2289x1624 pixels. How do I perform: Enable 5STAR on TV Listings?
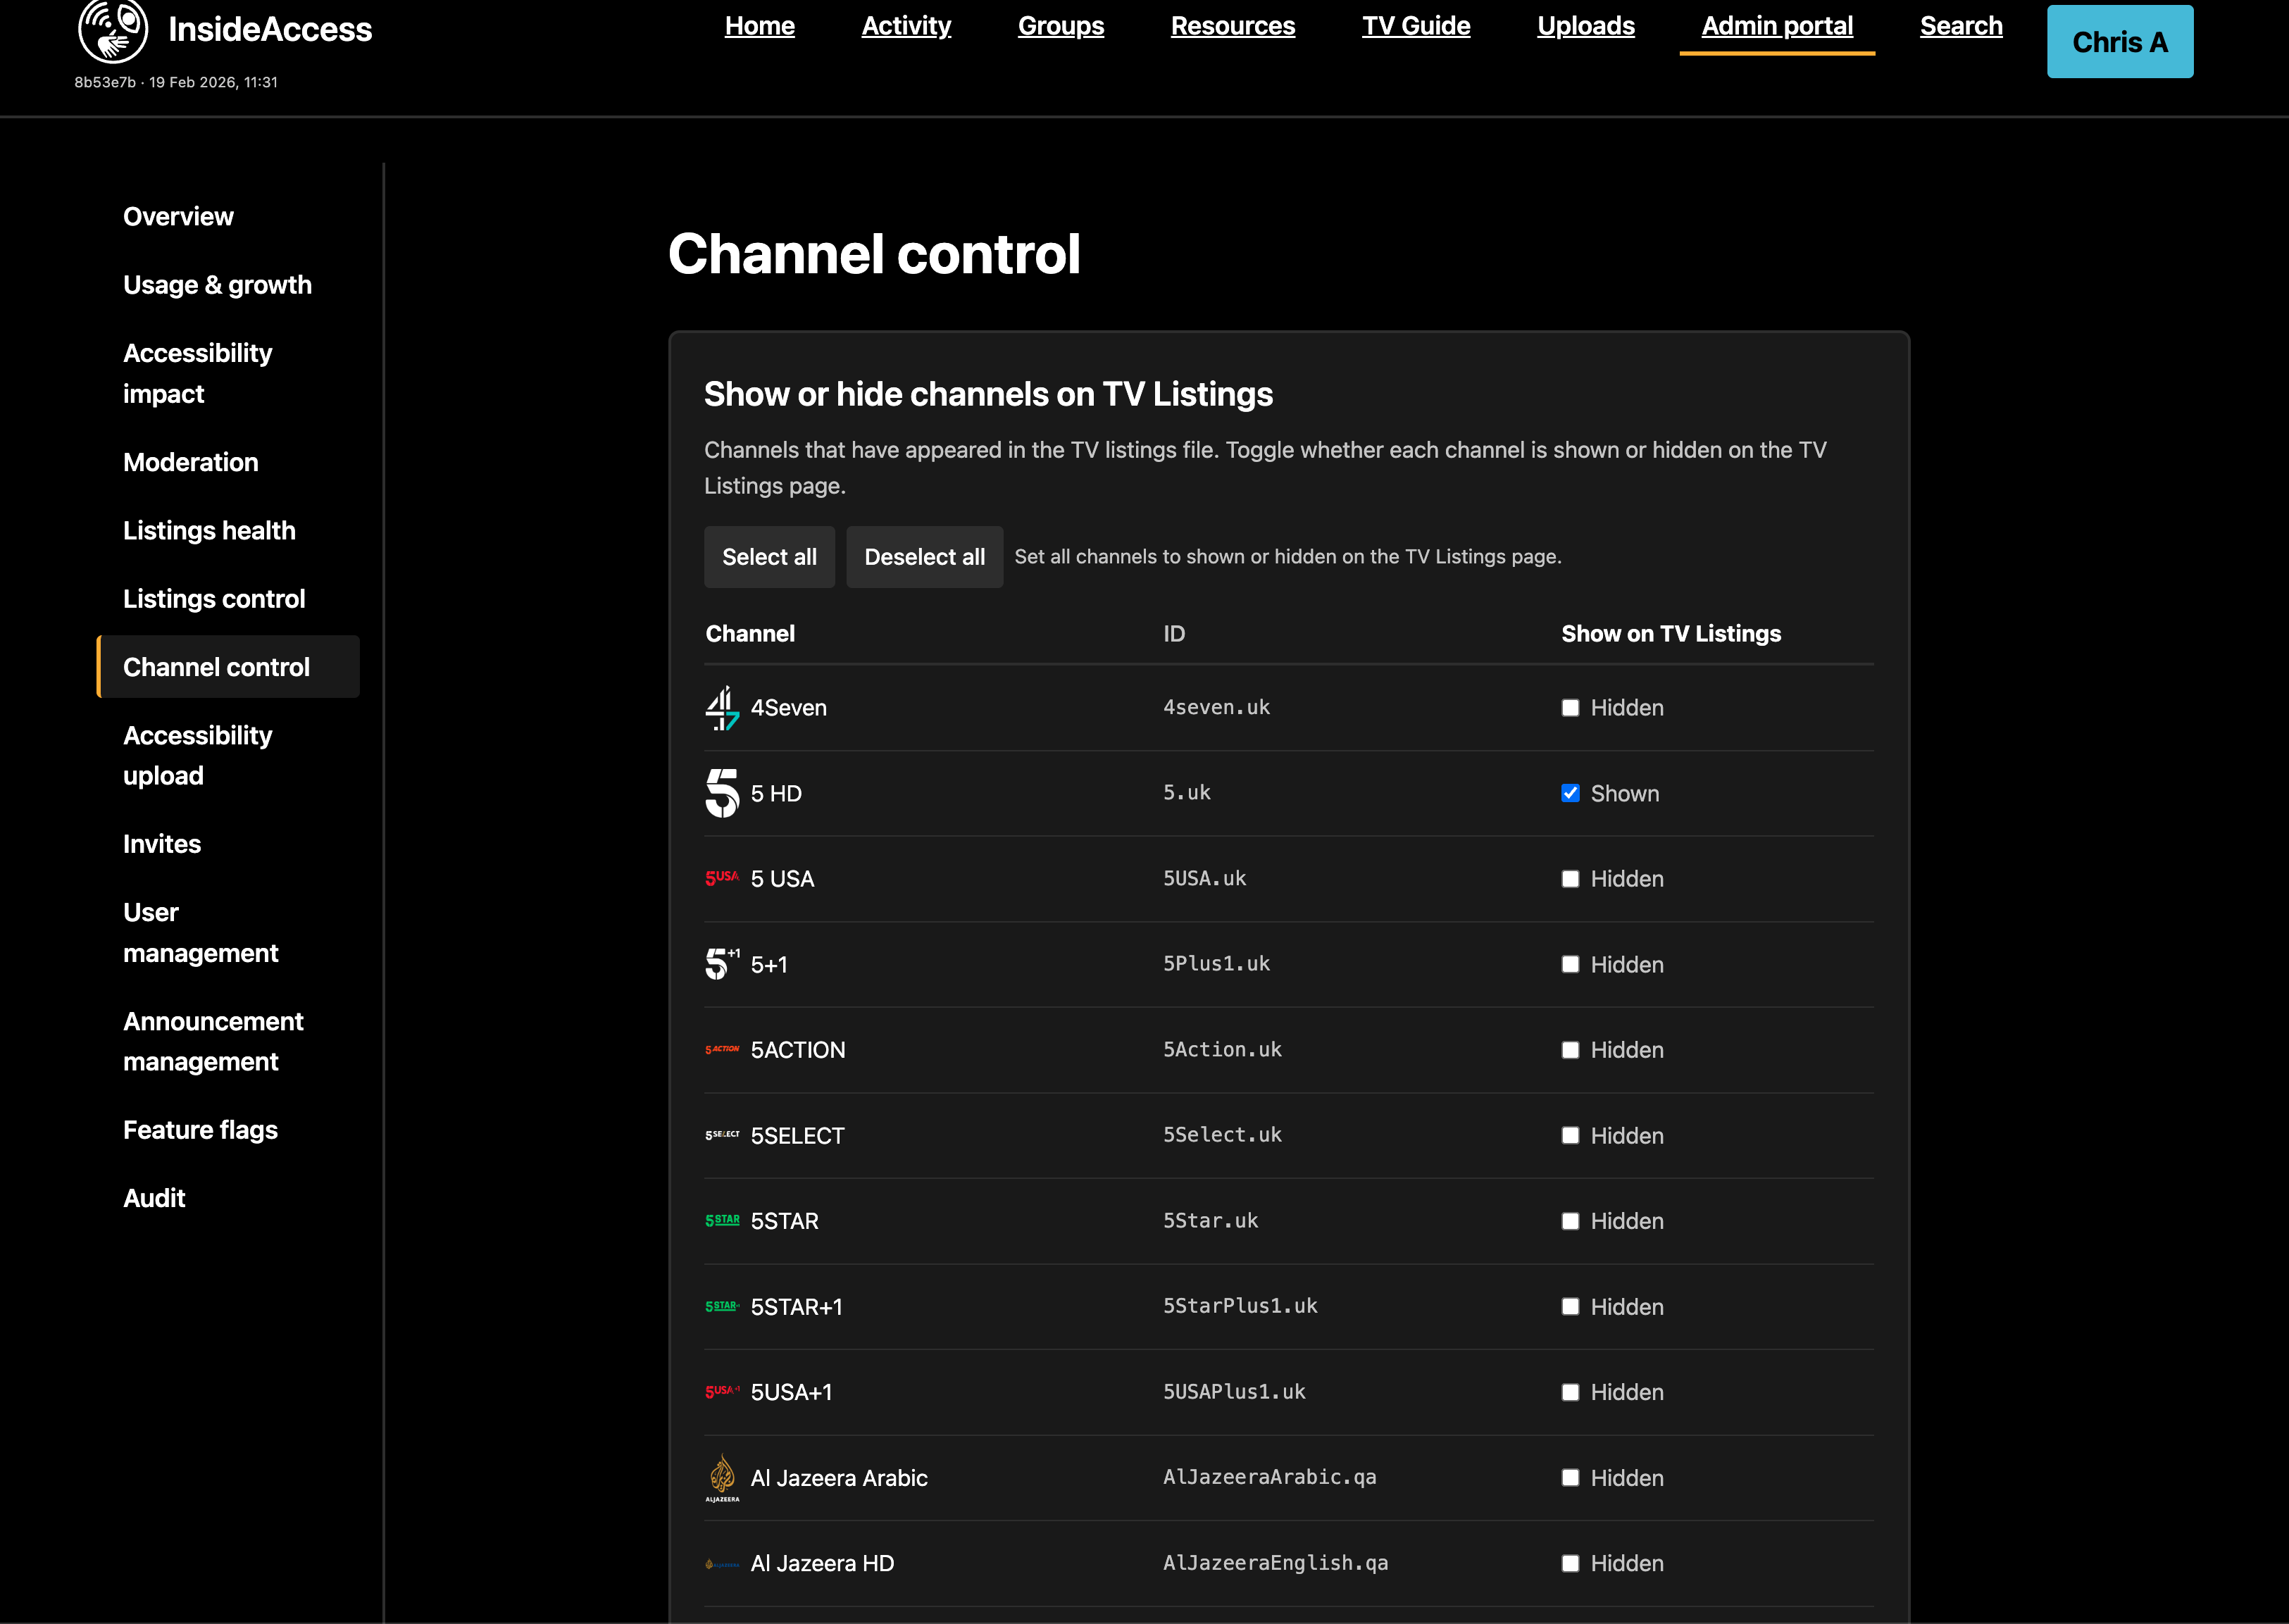tap(1570, 1221)
